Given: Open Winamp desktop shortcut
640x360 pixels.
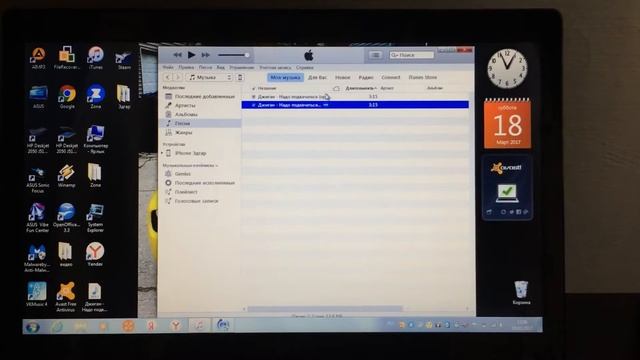Looking at the screenshot, I should tap(66, 176).
